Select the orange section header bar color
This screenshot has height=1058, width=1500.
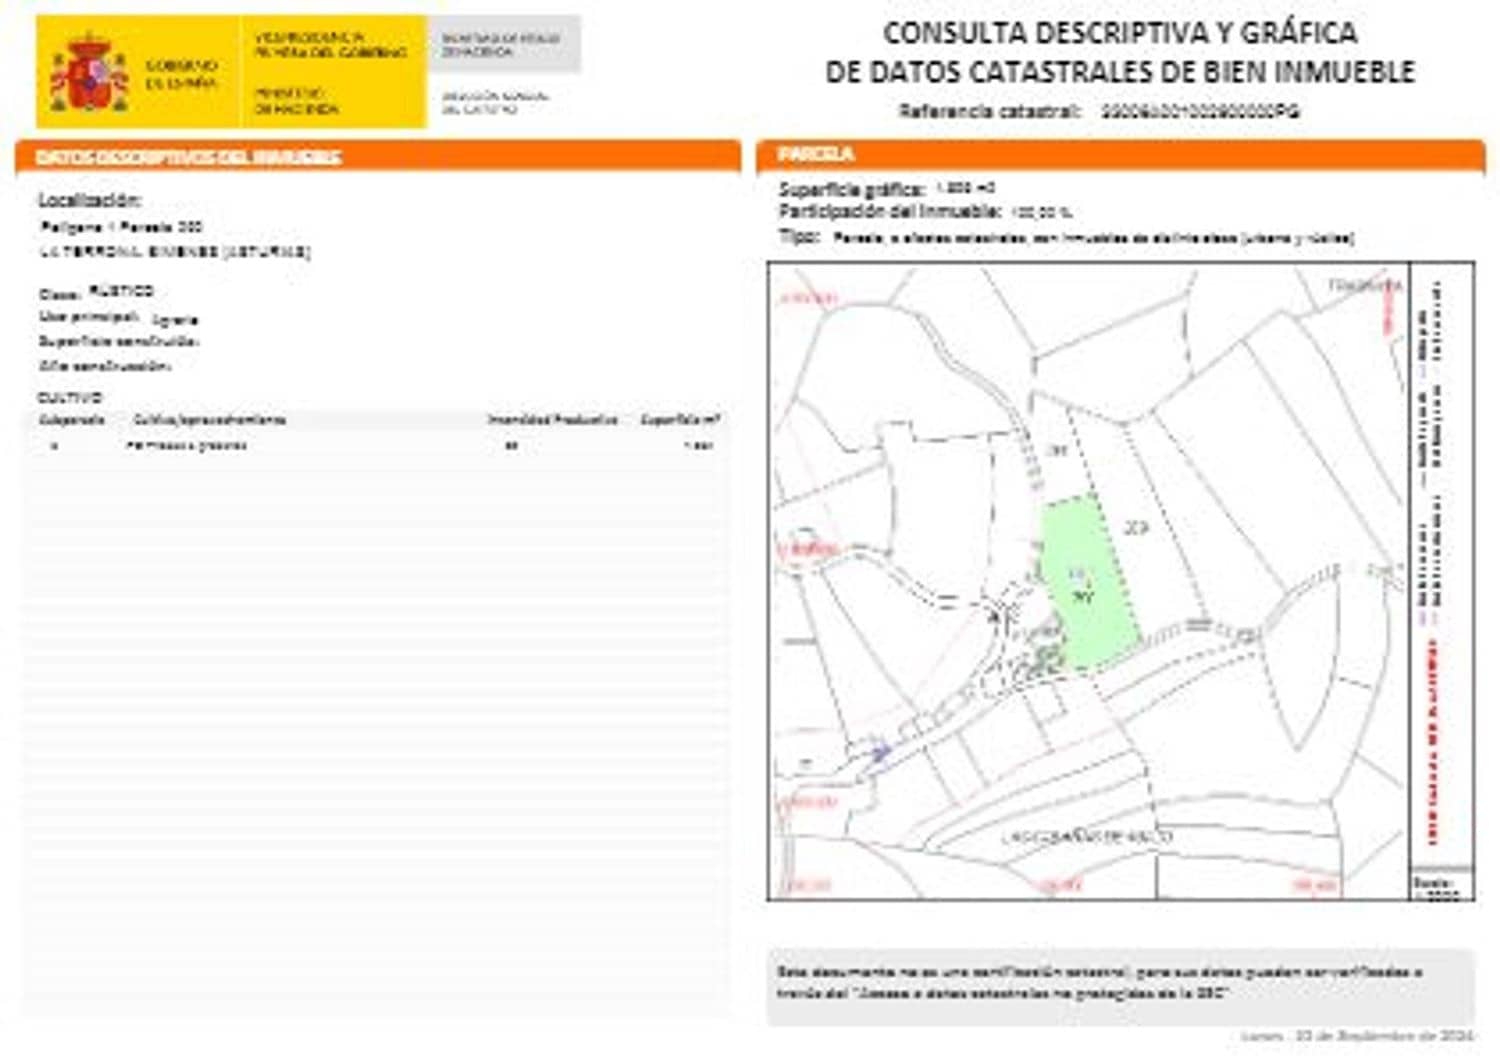coord(380,156)
